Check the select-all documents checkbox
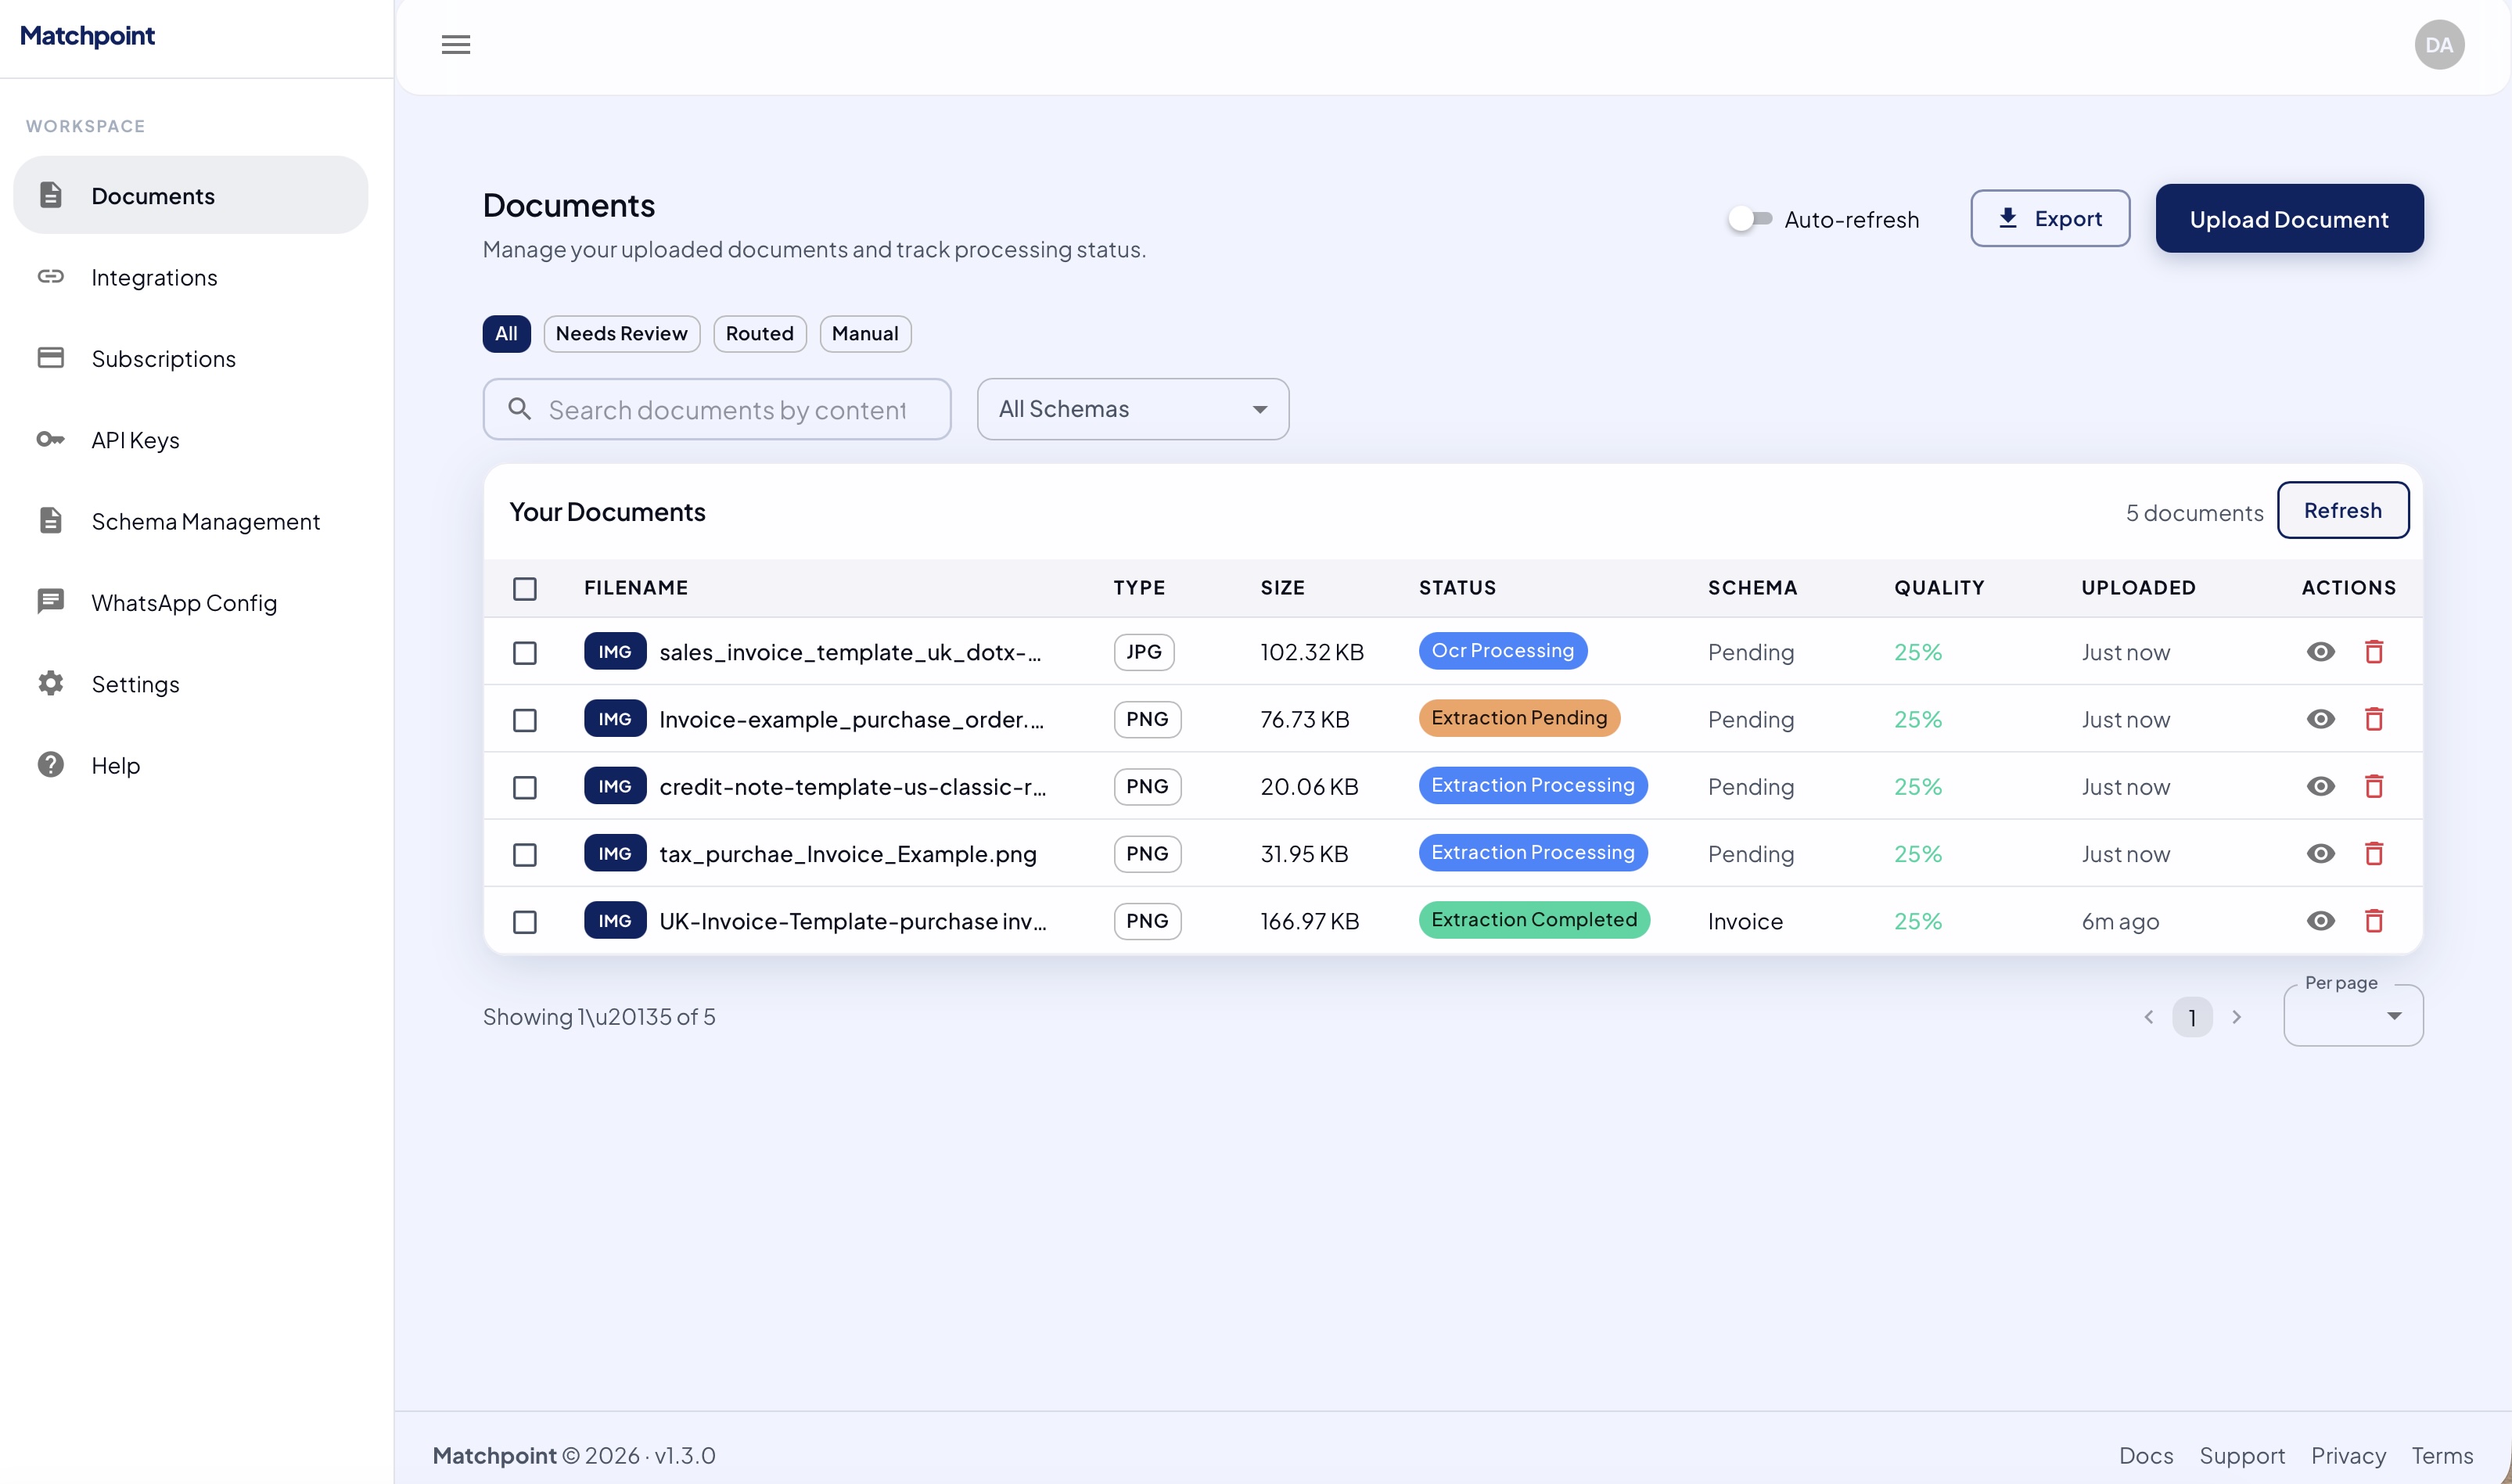The height and width of the screenshot is (1484, 2512). click(525, 588)
